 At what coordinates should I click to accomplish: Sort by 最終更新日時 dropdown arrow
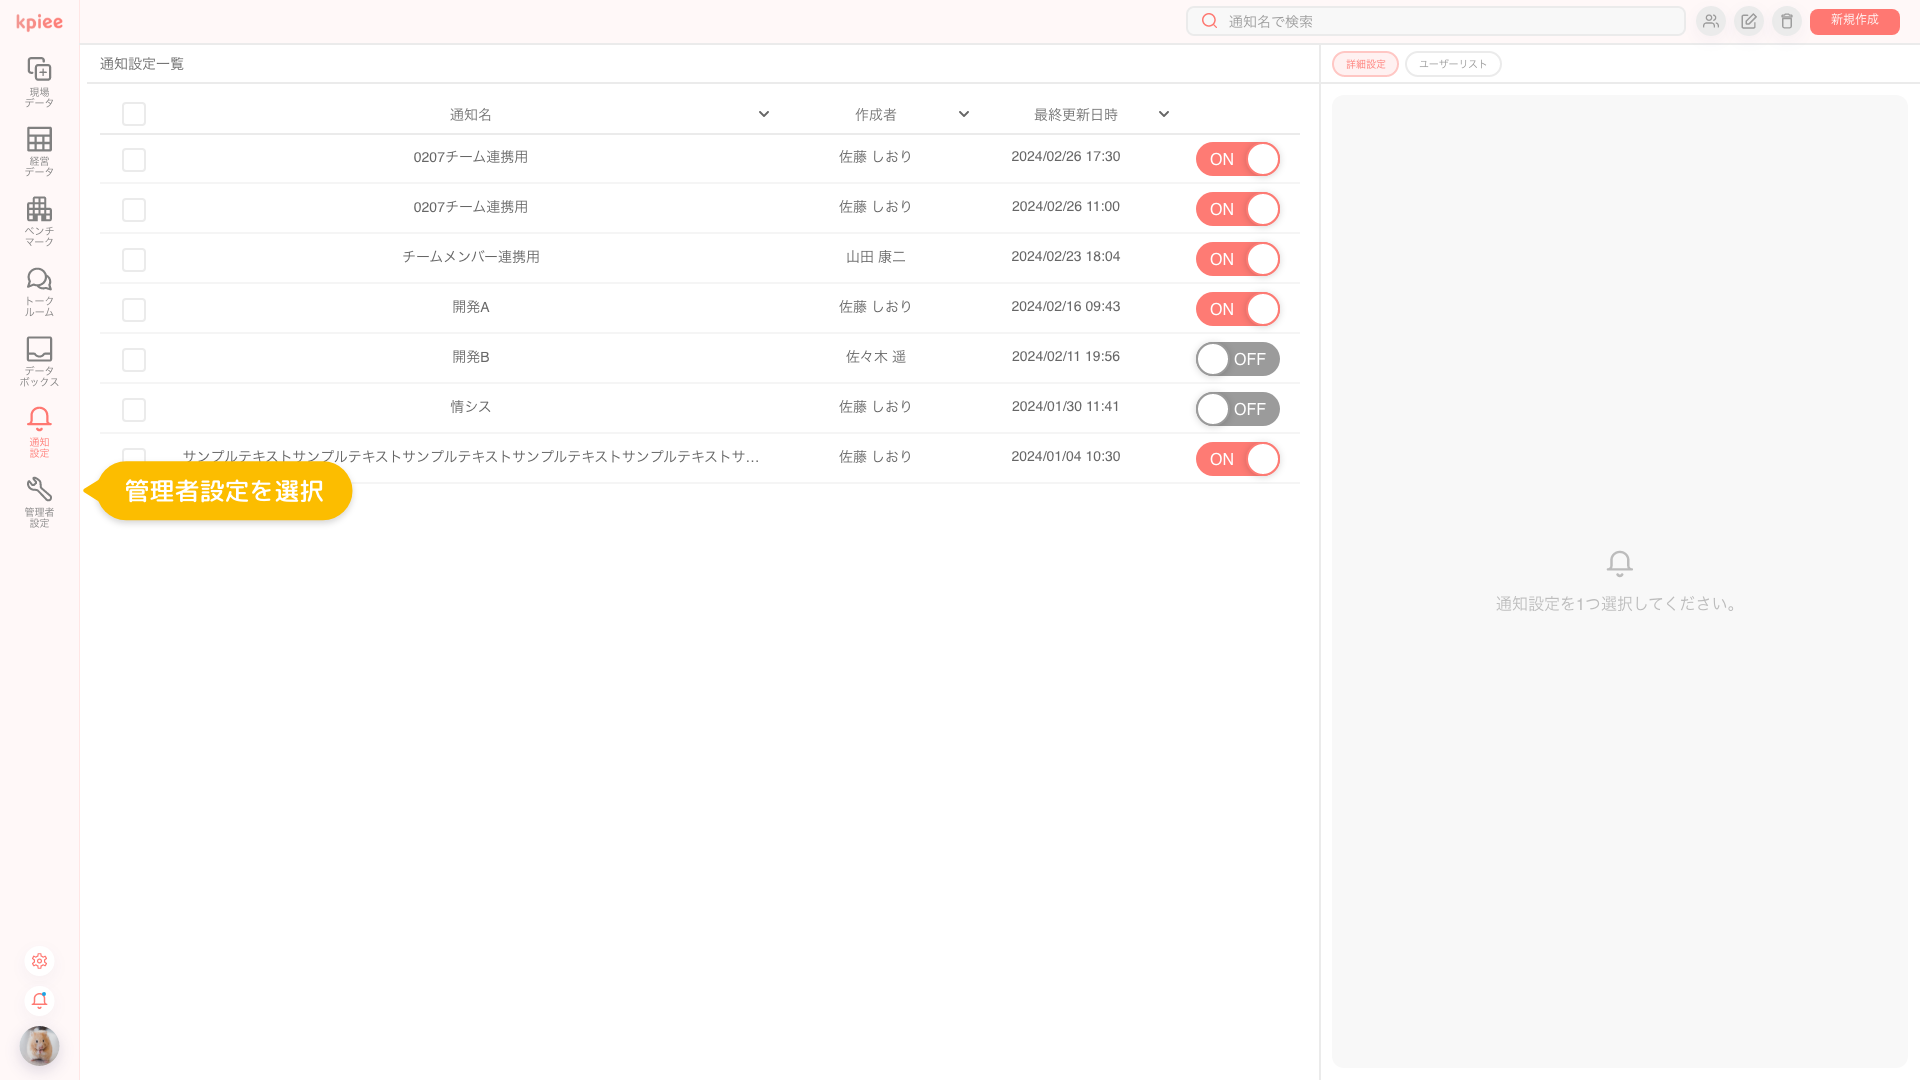tap(1164, 114)
